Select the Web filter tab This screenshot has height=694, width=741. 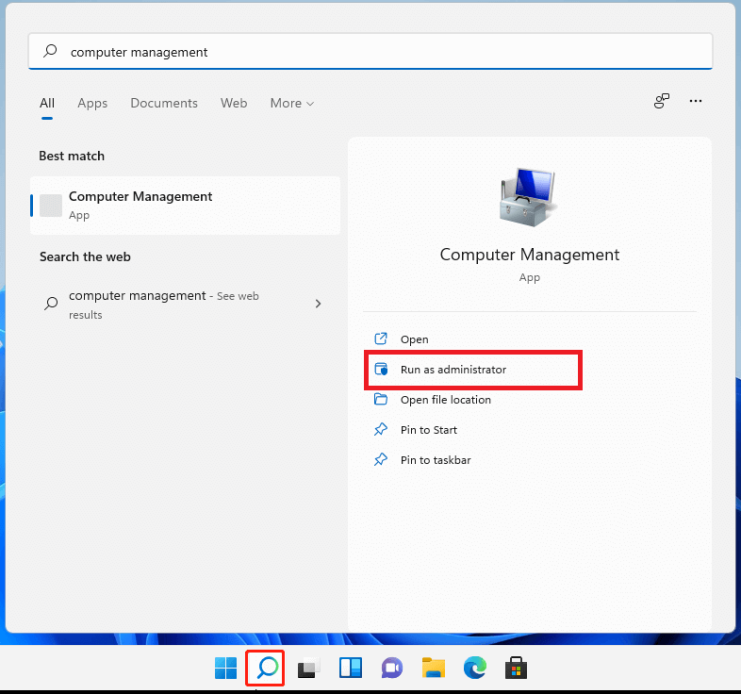234,103
